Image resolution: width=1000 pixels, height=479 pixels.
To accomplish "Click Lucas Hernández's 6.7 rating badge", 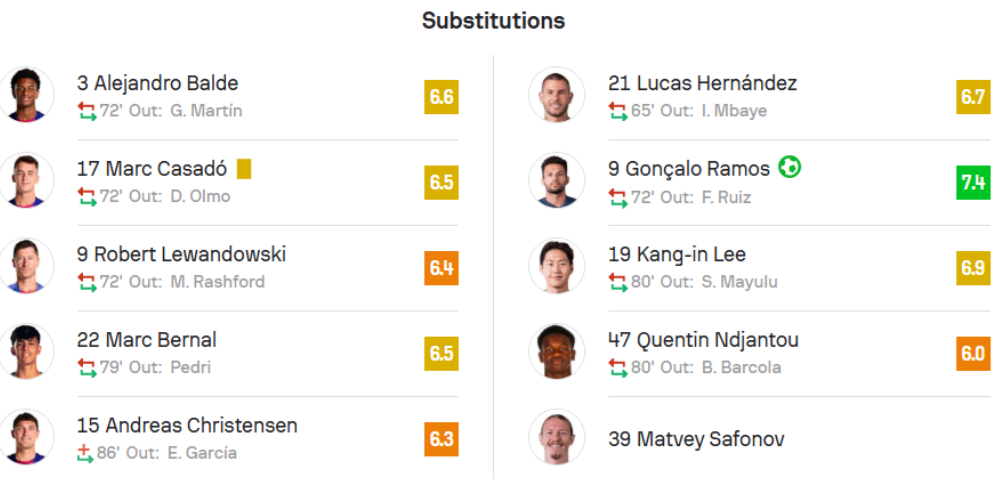I will 973,97.
